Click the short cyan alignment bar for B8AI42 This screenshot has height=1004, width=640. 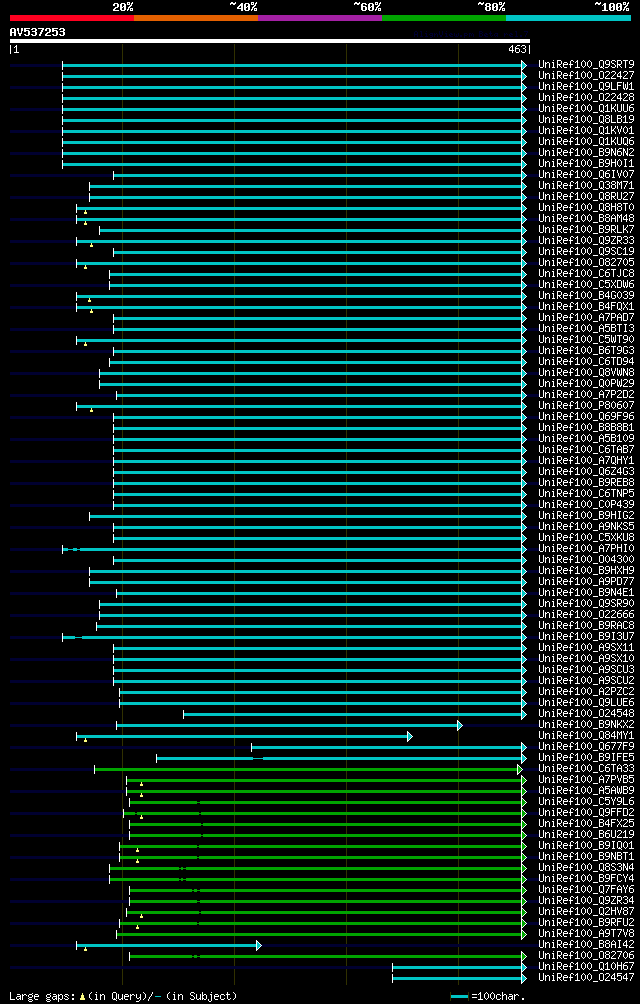(x=169, y=946)
